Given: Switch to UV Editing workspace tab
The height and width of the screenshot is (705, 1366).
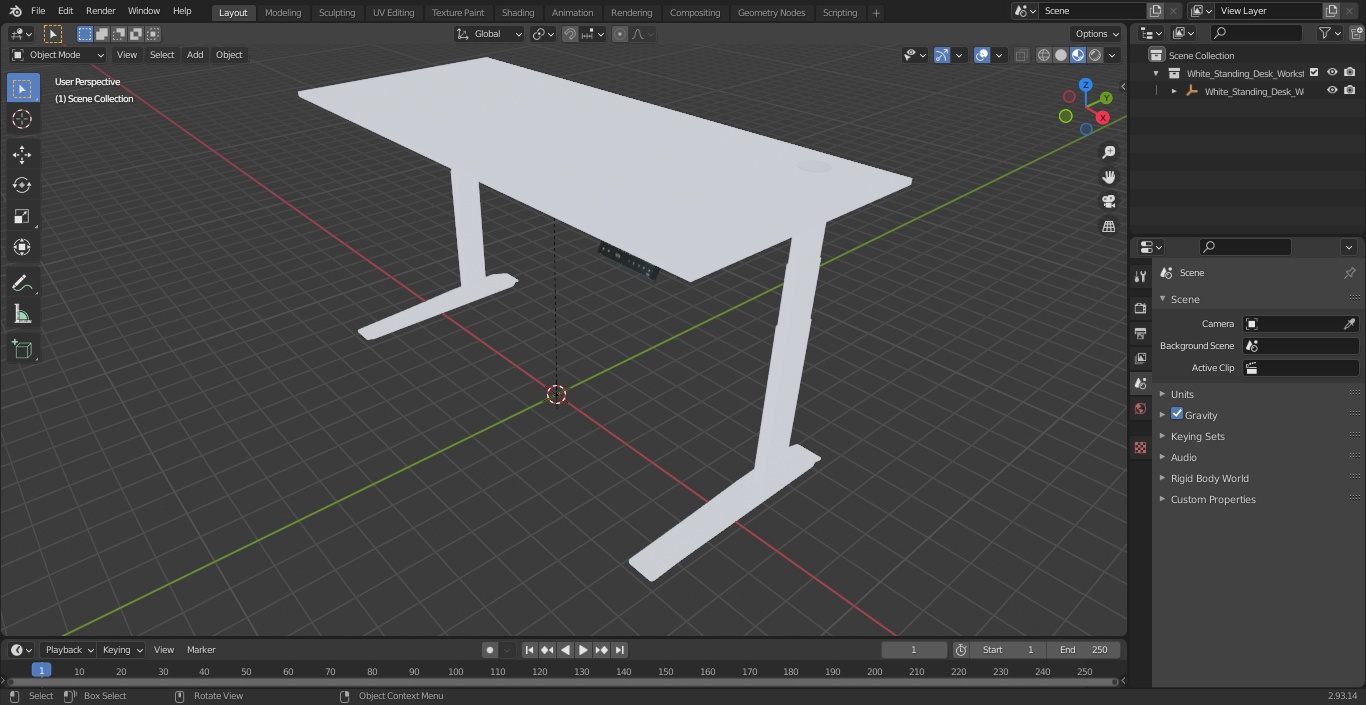Looking at the screenshot, I should point(393,13).
